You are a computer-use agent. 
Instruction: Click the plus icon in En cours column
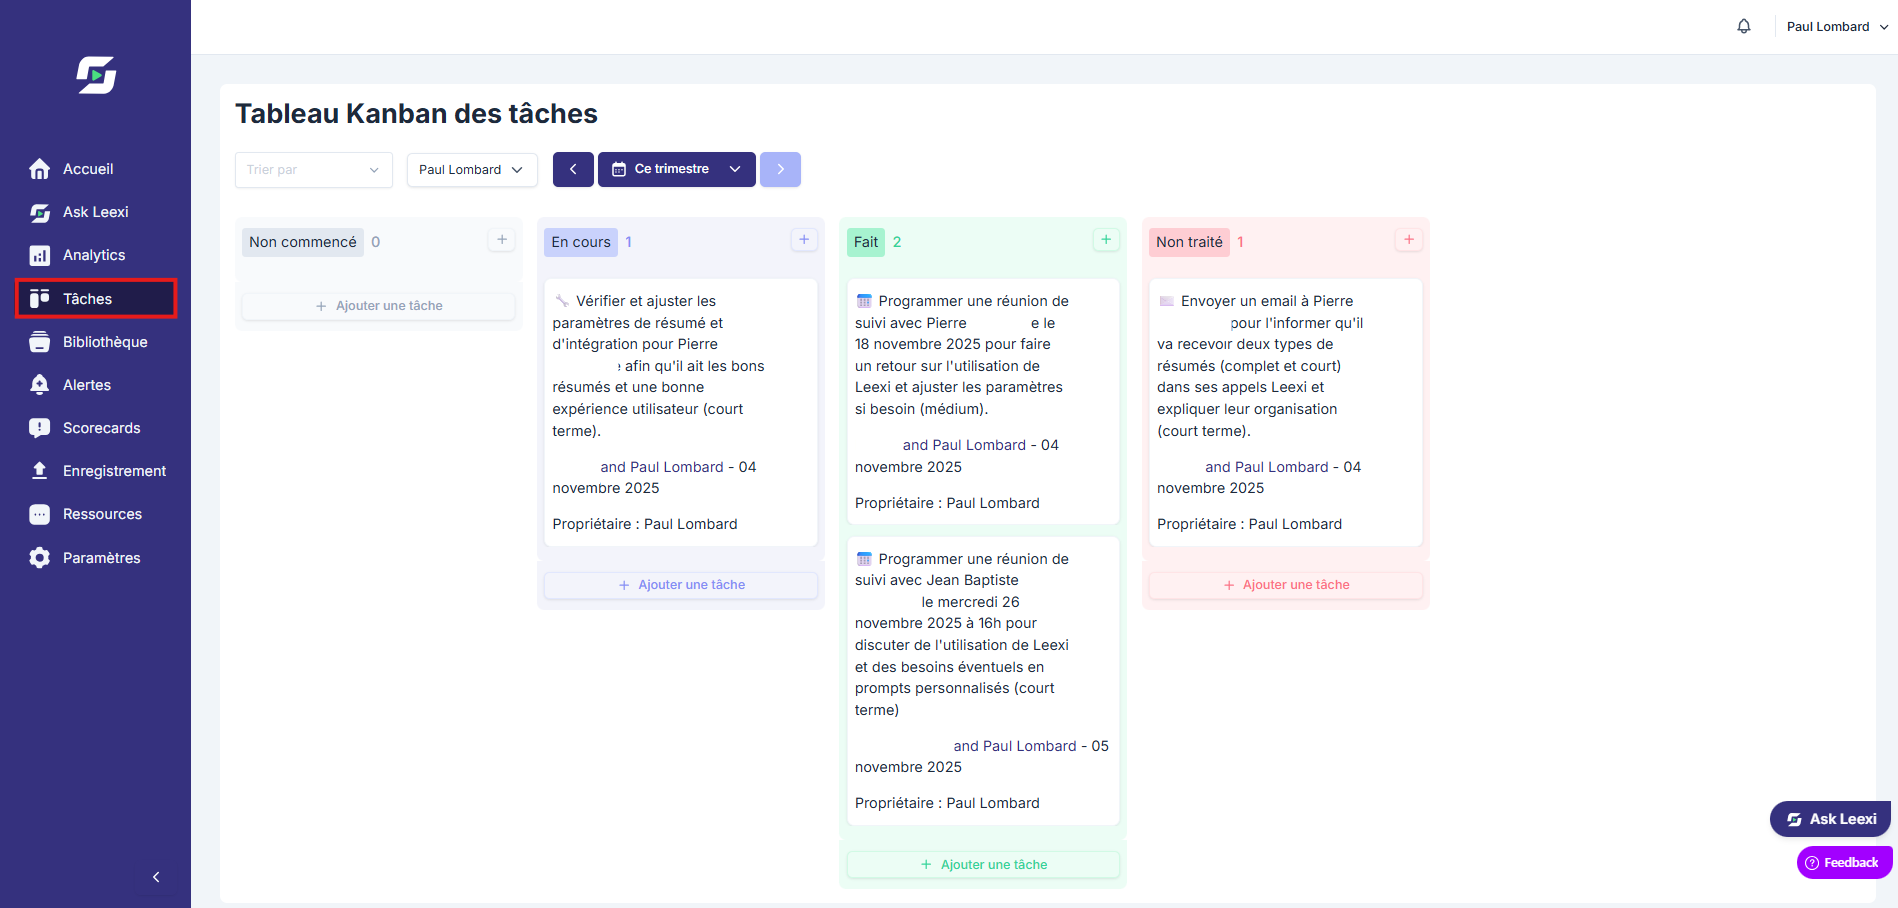coord(804,240)
